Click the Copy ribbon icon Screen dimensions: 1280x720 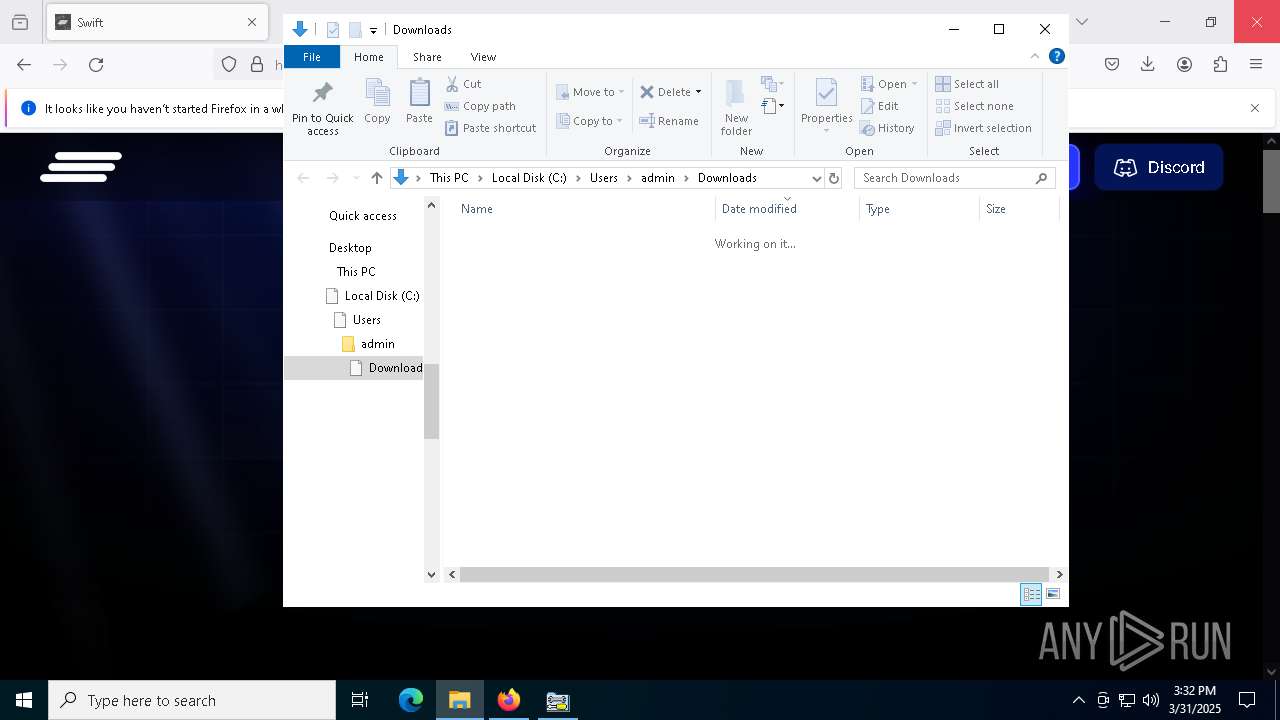coord(377,102)
